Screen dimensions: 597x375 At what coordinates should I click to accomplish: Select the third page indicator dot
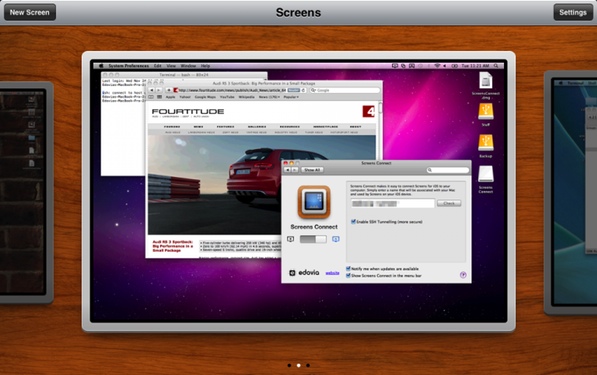[308, 365]
